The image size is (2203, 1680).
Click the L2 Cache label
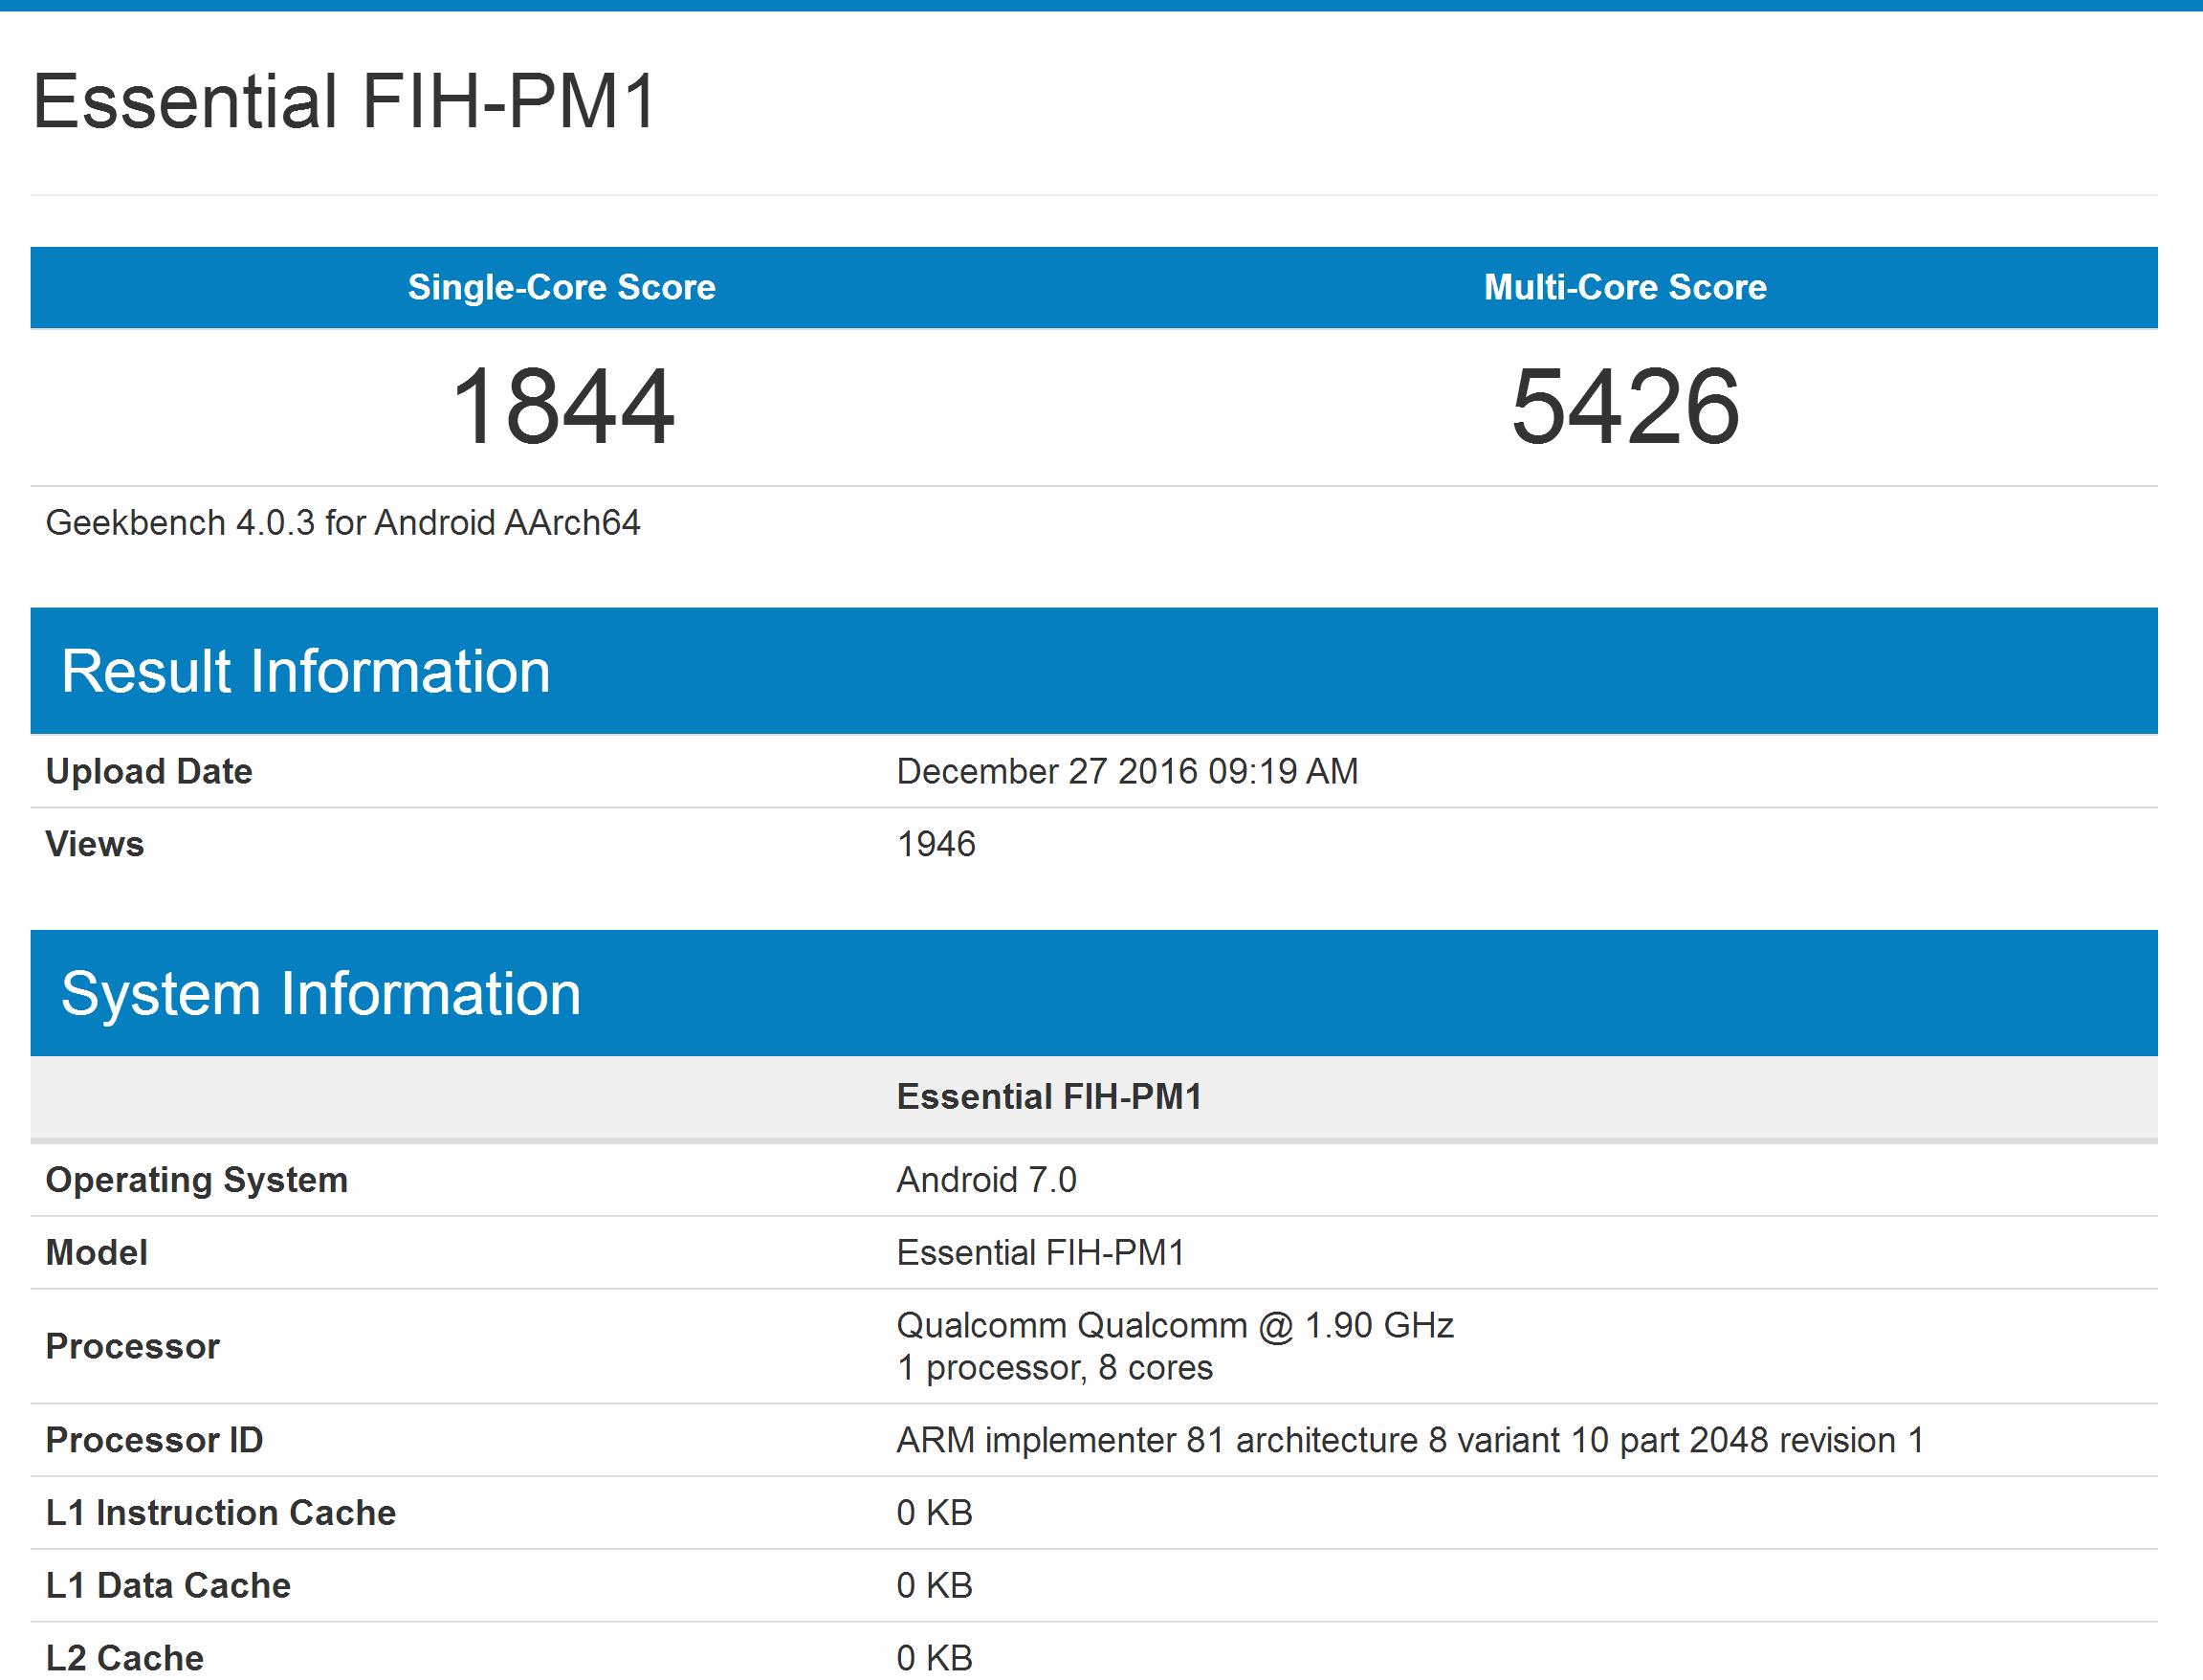(125, 1659)
